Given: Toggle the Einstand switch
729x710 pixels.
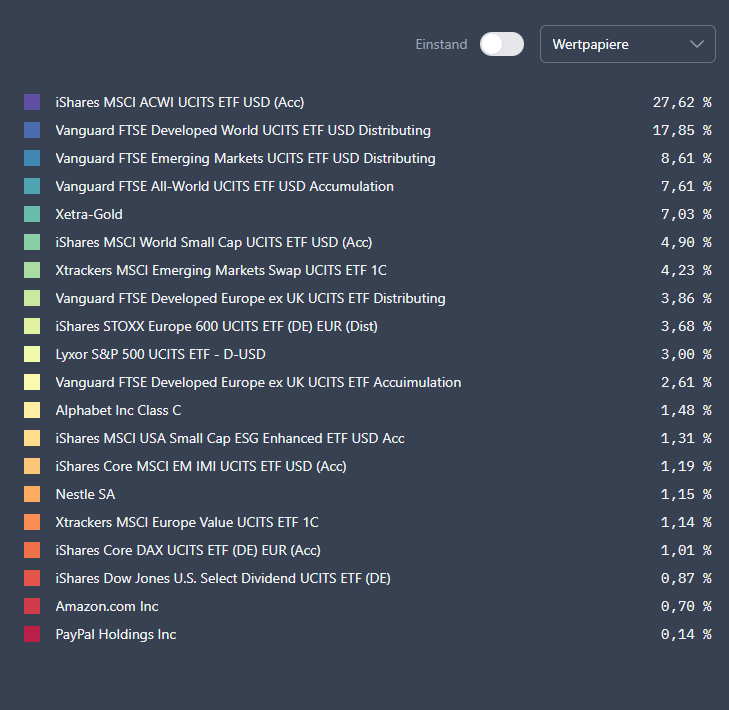Looking at the screenshot, I should click(501, 44).
